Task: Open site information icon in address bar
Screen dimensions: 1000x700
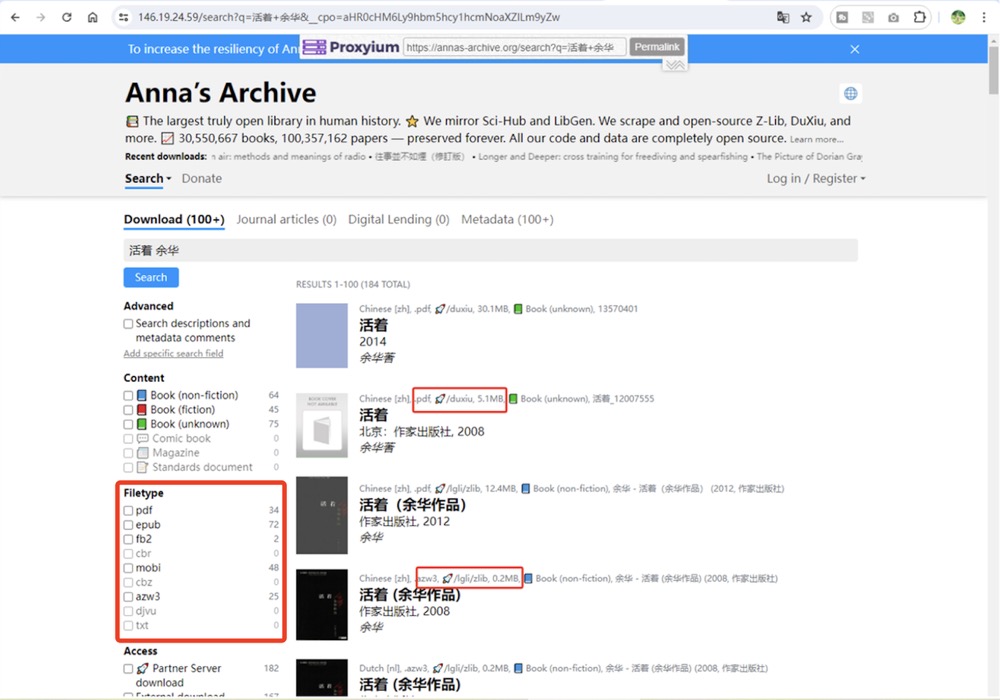Action: [124, 17]
